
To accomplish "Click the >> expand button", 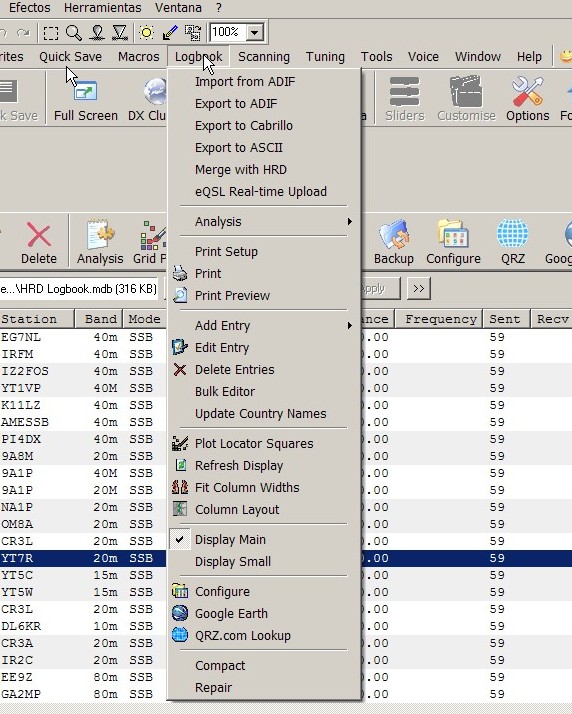I will [419, 288].
